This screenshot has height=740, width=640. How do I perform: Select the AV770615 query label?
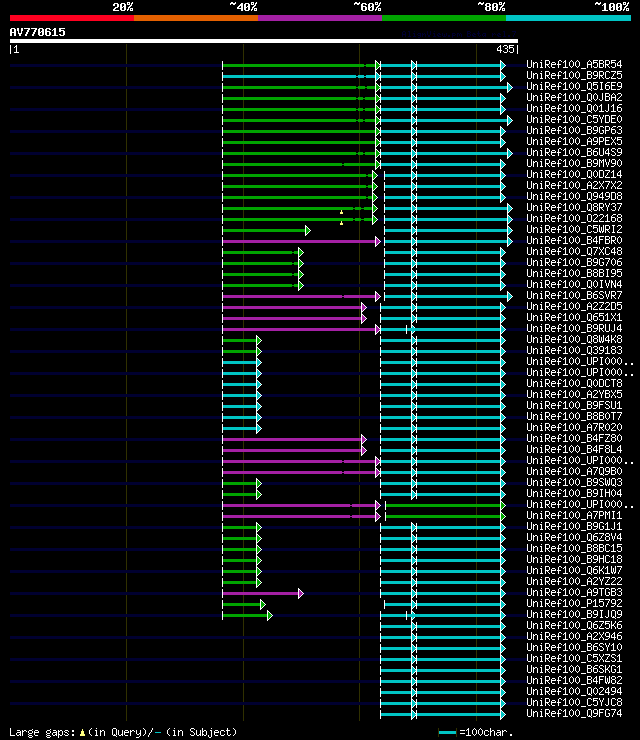pyautogui.click(x=37, y=32)
